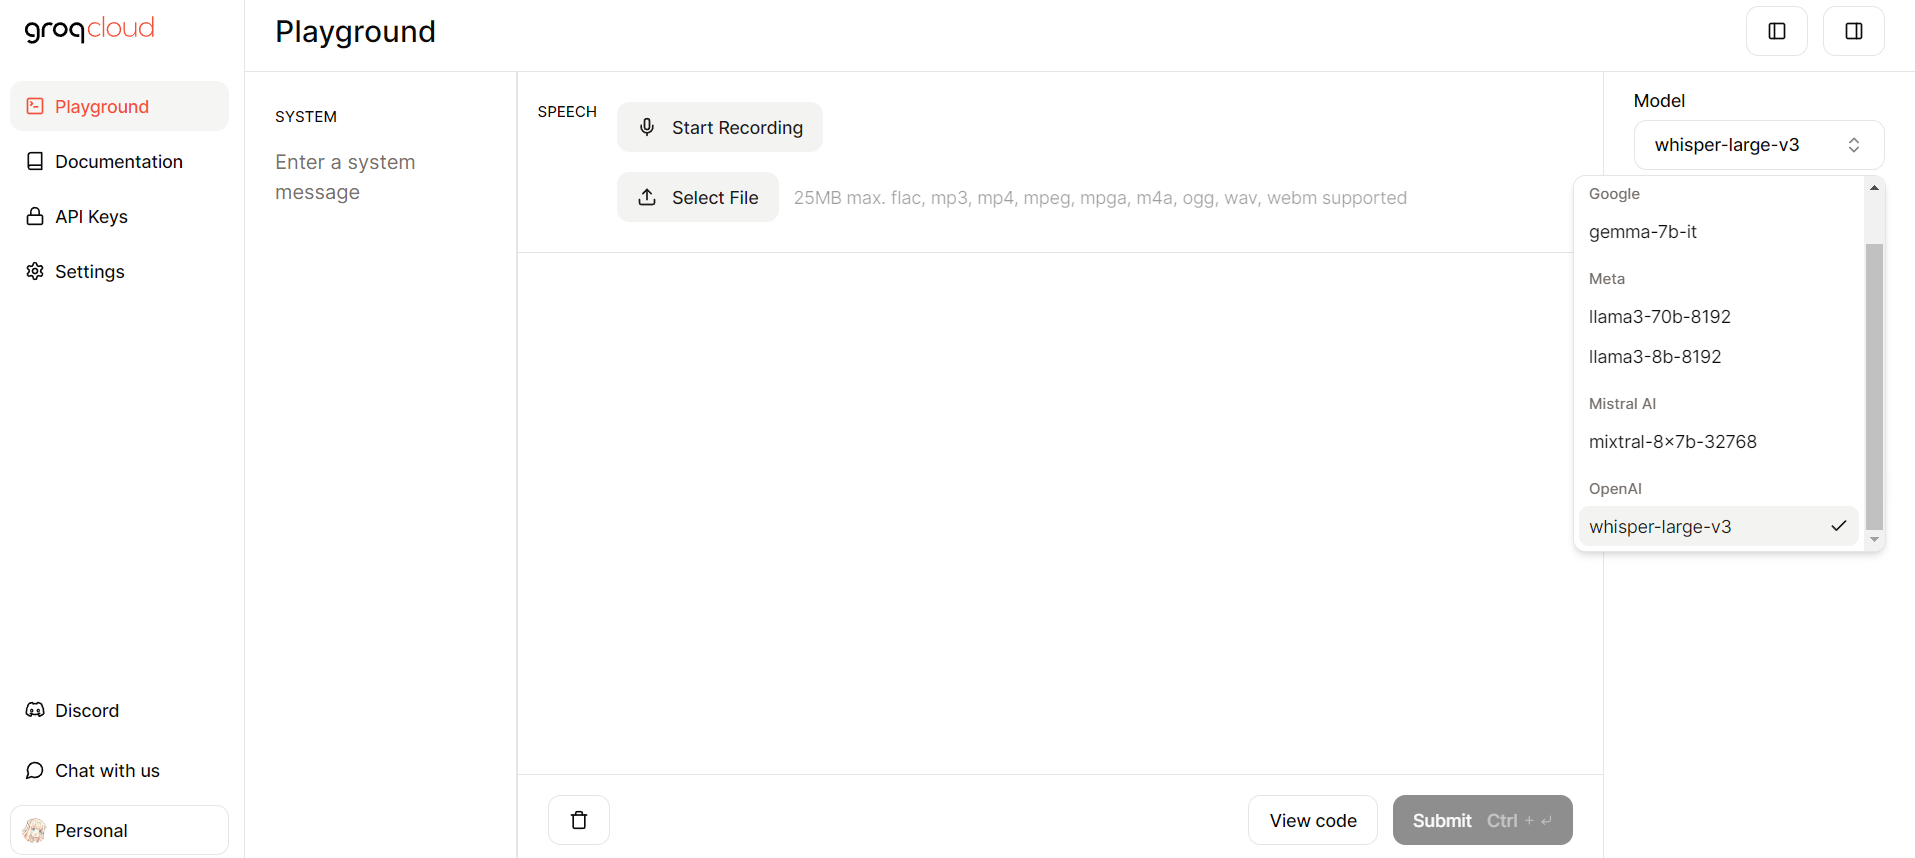
Task: Submit the request
Action: point(1483,820)
